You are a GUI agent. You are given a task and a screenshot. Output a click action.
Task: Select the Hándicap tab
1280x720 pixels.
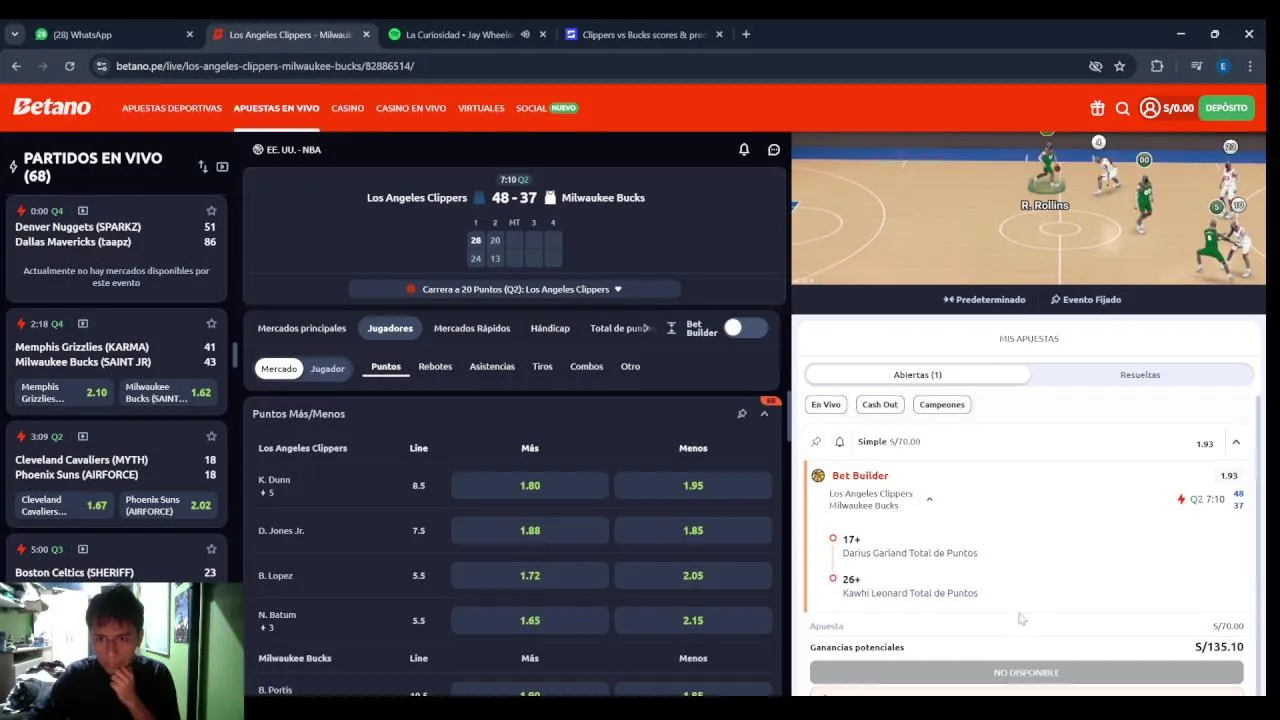tap(550, 328)
